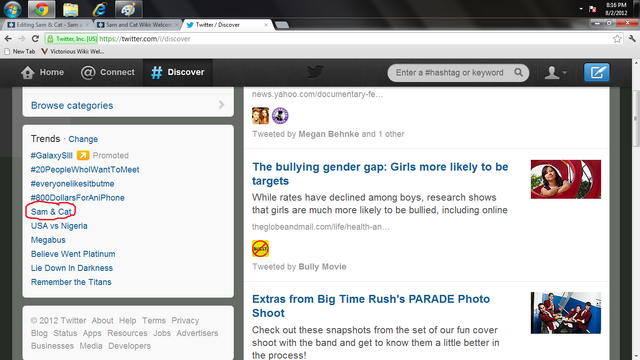Screen dimensions: 640x360
Task: Go back in the browser
Action: click(x=8, y=39)
